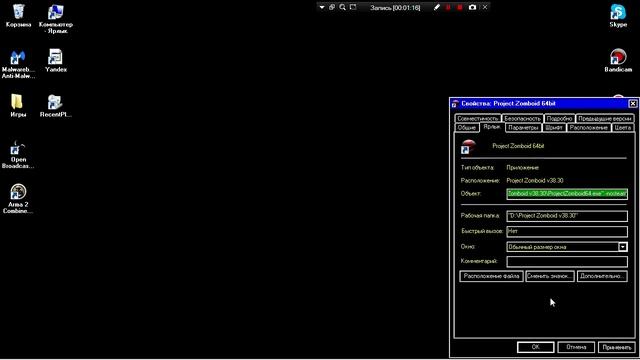Close the Свойства Project Zomboid dialog
This screenshot has width=640, height=360.
tap(632, 104)
